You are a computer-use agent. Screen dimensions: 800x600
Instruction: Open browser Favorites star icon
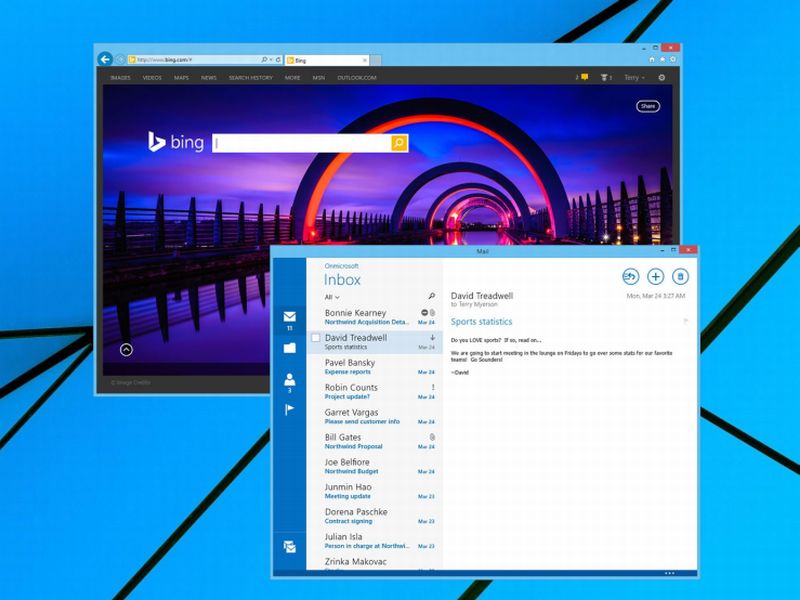coord(662,60)
